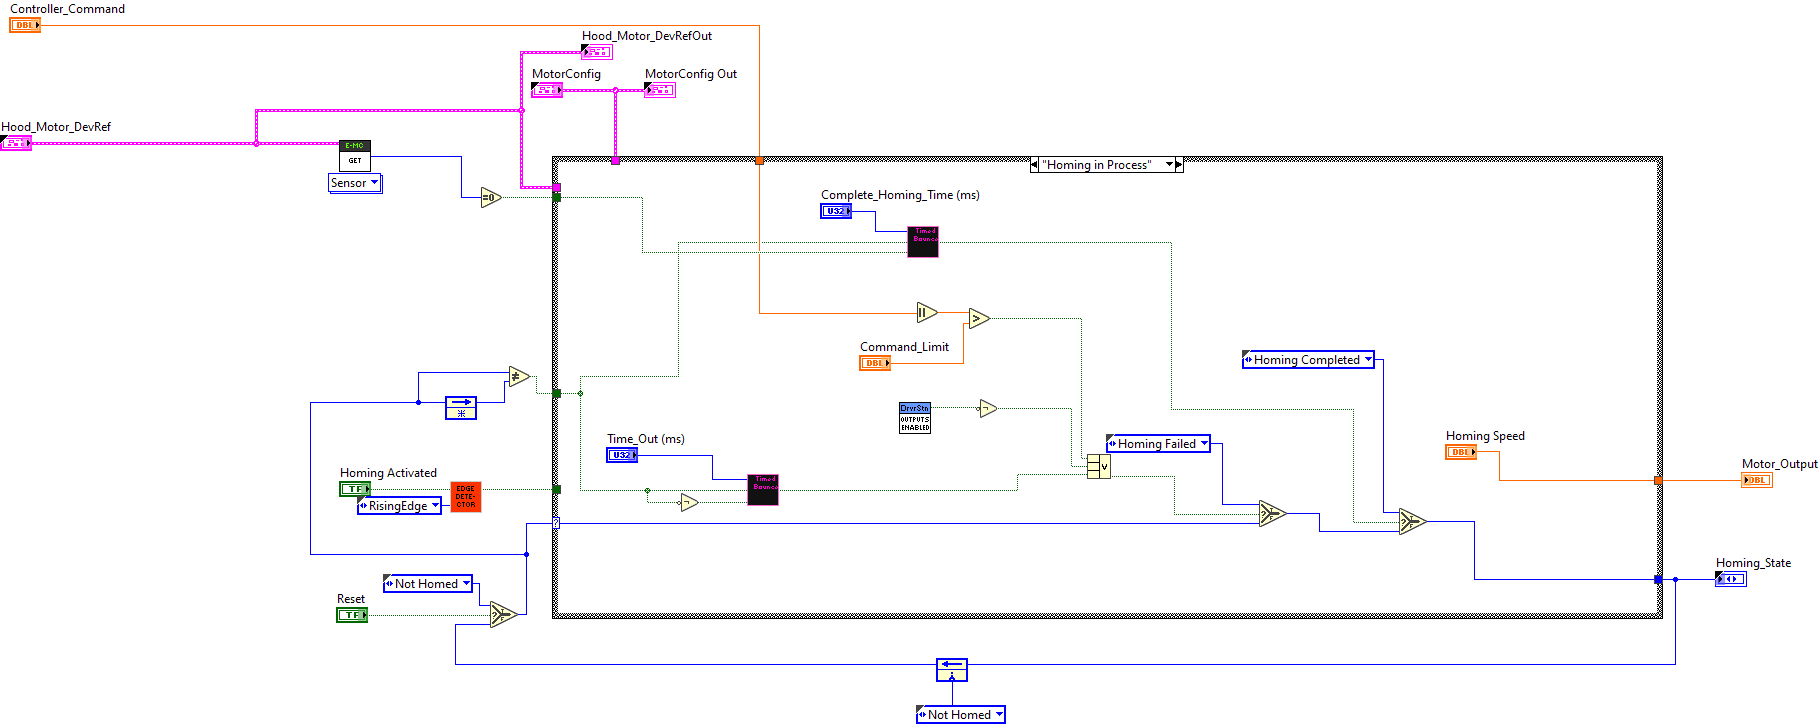This screenshot has width=1820, height=724.
Task: Select the Command_Limit DBL control terminal
Action: tap(874, 363)
